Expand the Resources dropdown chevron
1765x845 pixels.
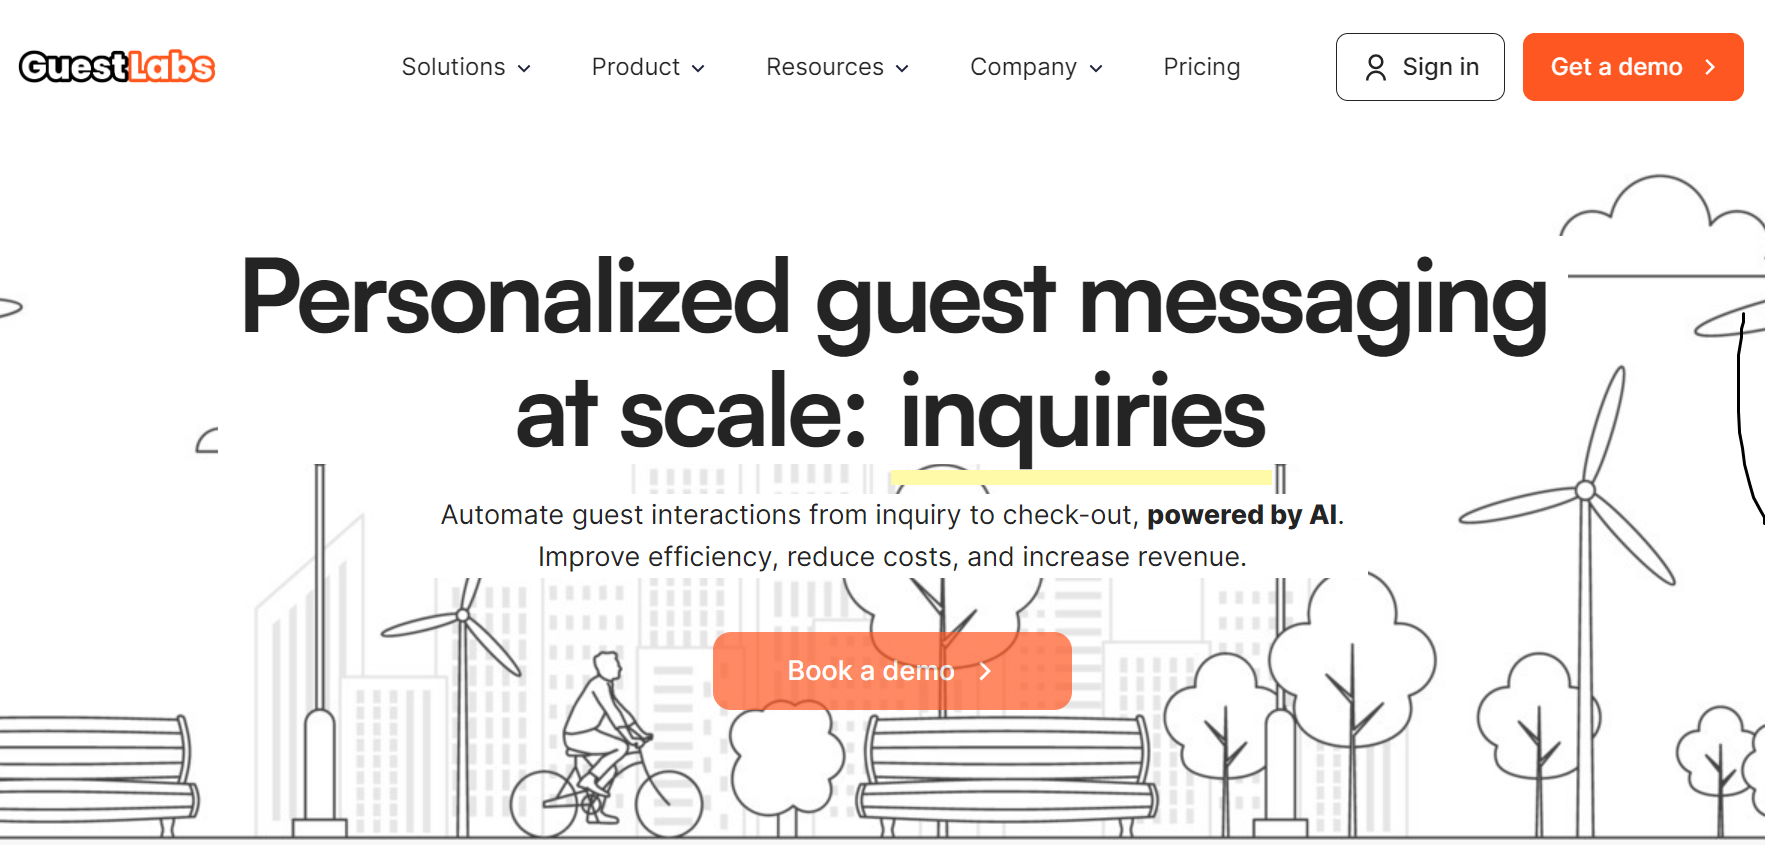902,68
